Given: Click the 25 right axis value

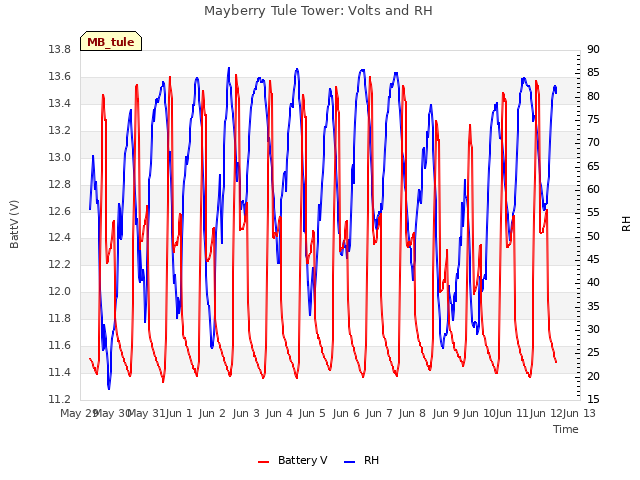Looking at the screenshot, I should [593, 352].
